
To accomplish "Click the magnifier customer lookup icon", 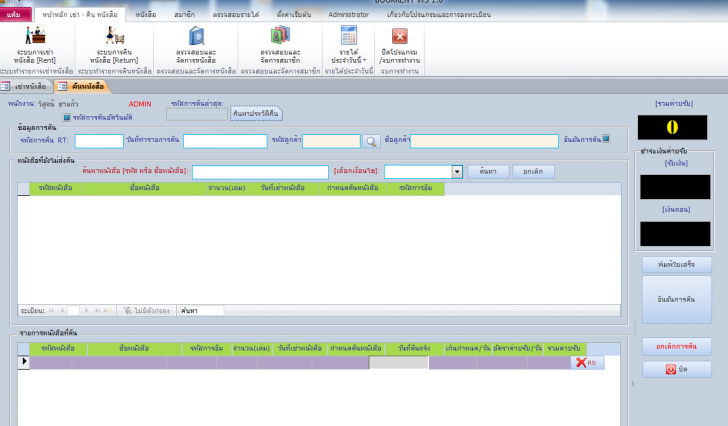I will [371, 142].
